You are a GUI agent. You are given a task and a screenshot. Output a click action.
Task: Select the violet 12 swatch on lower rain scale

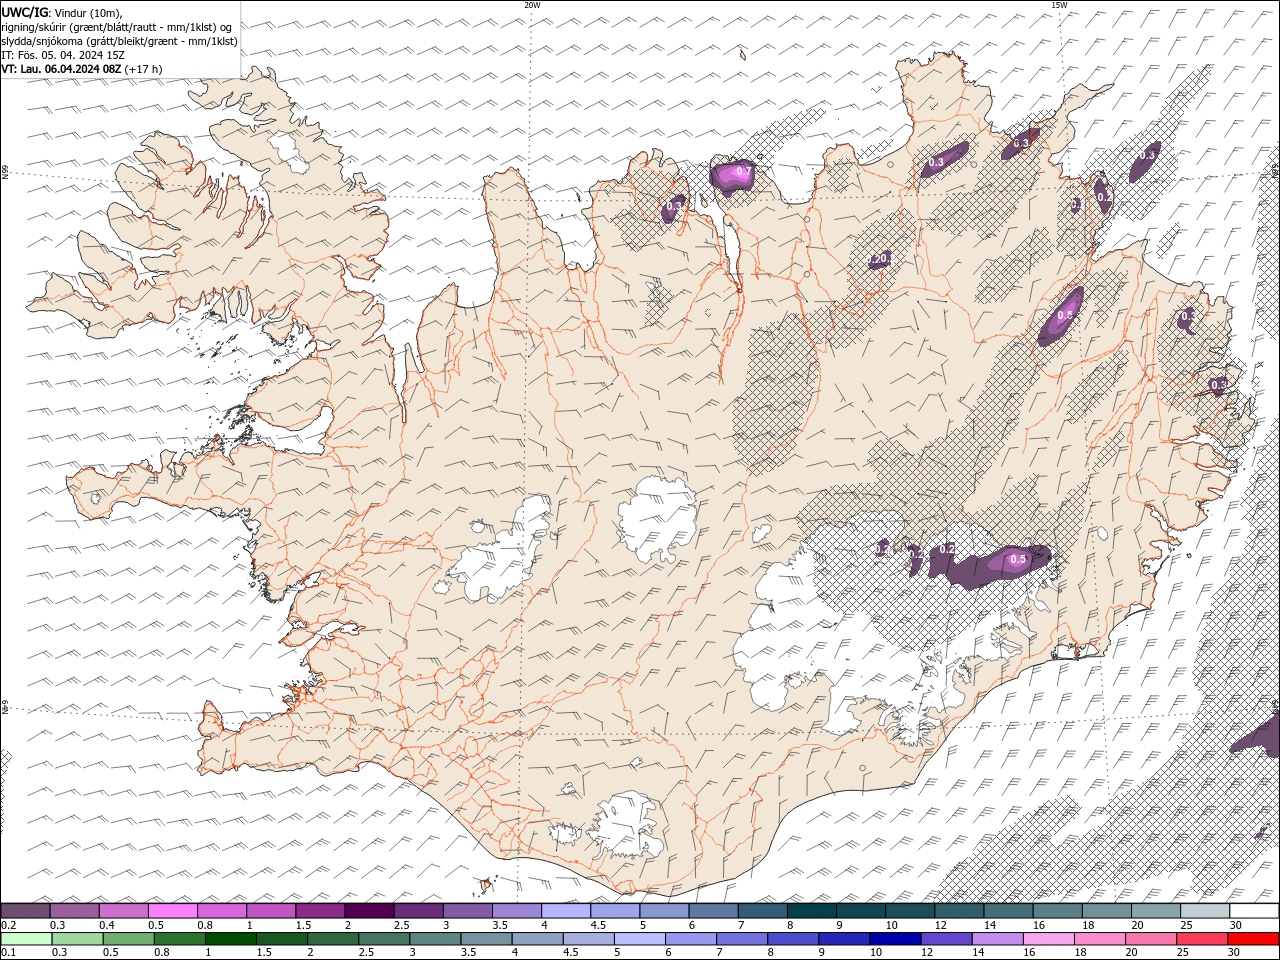click(x=946, y=939)
